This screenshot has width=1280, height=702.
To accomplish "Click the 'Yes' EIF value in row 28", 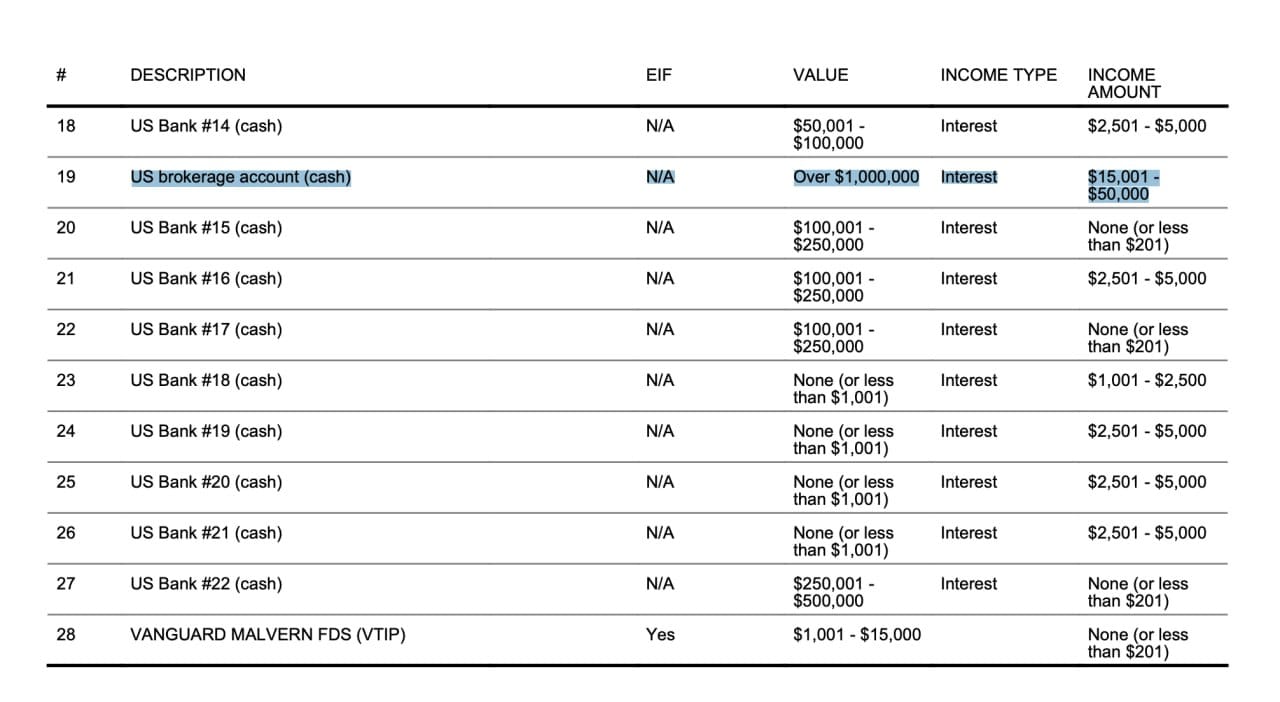I will [x=660, y=634].
